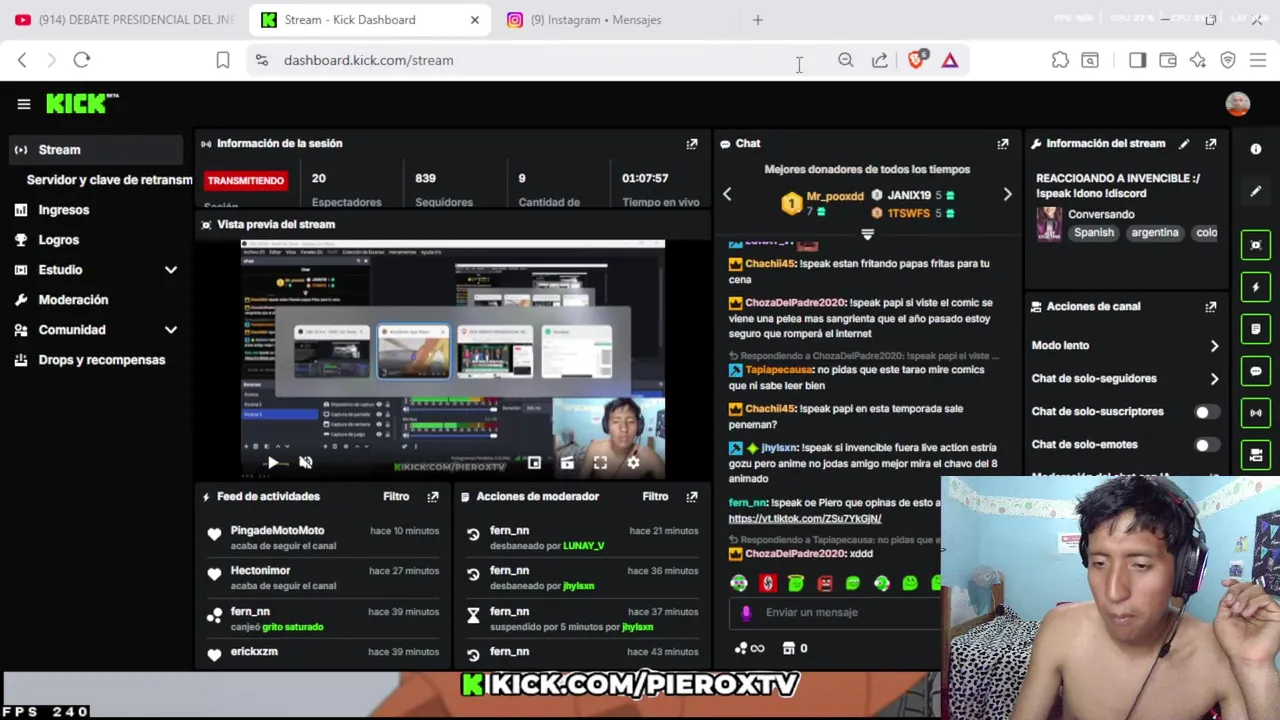The image size is (1280, 720).
Task: Expand the Comunidad sidebar section
Action: 171,330
